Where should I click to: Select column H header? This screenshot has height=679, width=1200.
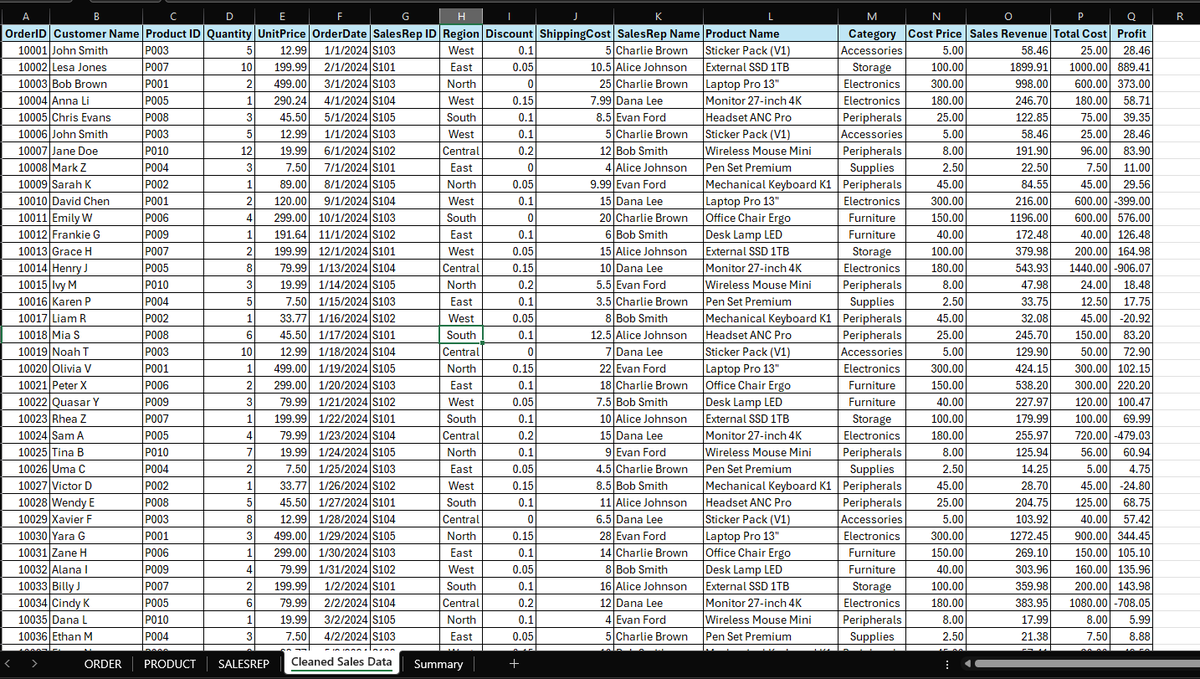[461, 15]
